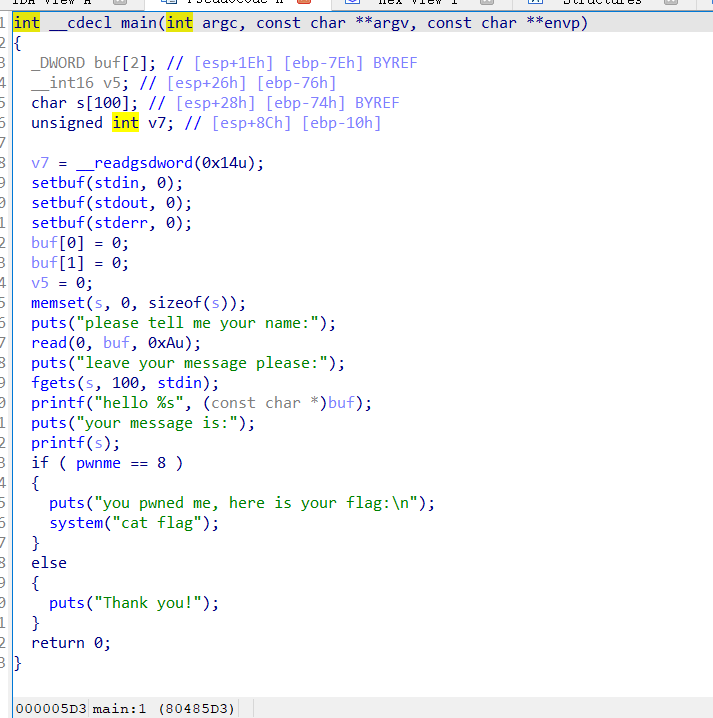This screenshot has height=718, width=713.
Task: Click the "please tell me your name:" string
Action: point(197,323)
